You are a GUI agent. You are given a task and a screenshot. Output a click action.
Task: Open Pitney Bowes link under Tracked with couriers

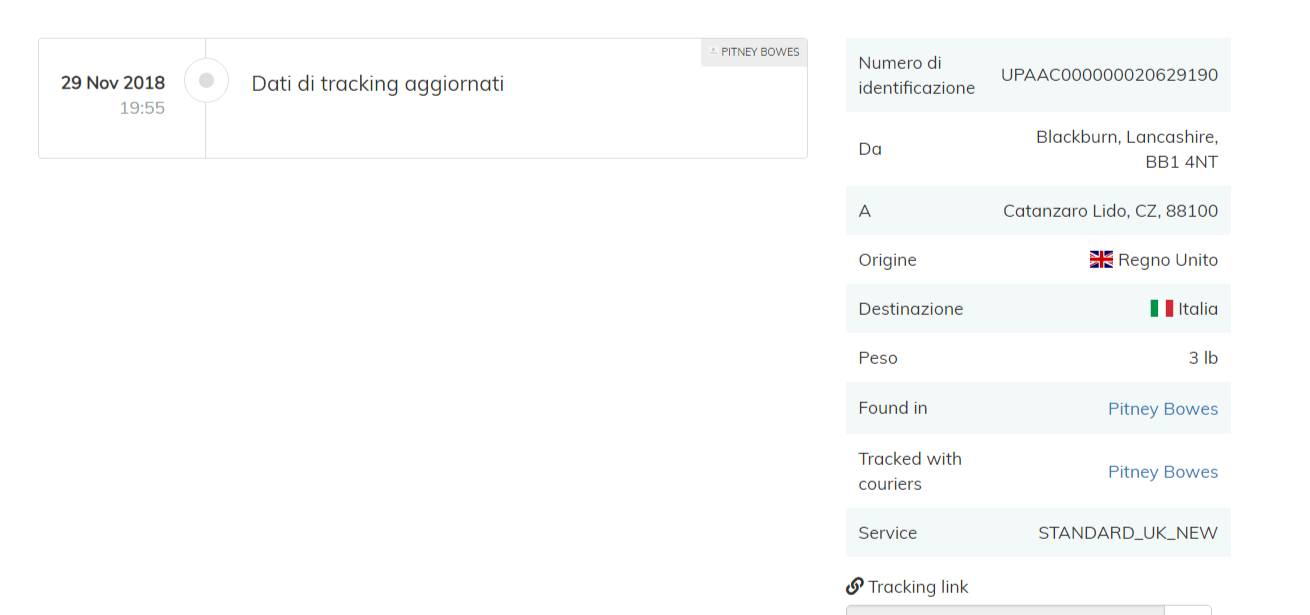pyautogui.click(x=1162, y=472)
